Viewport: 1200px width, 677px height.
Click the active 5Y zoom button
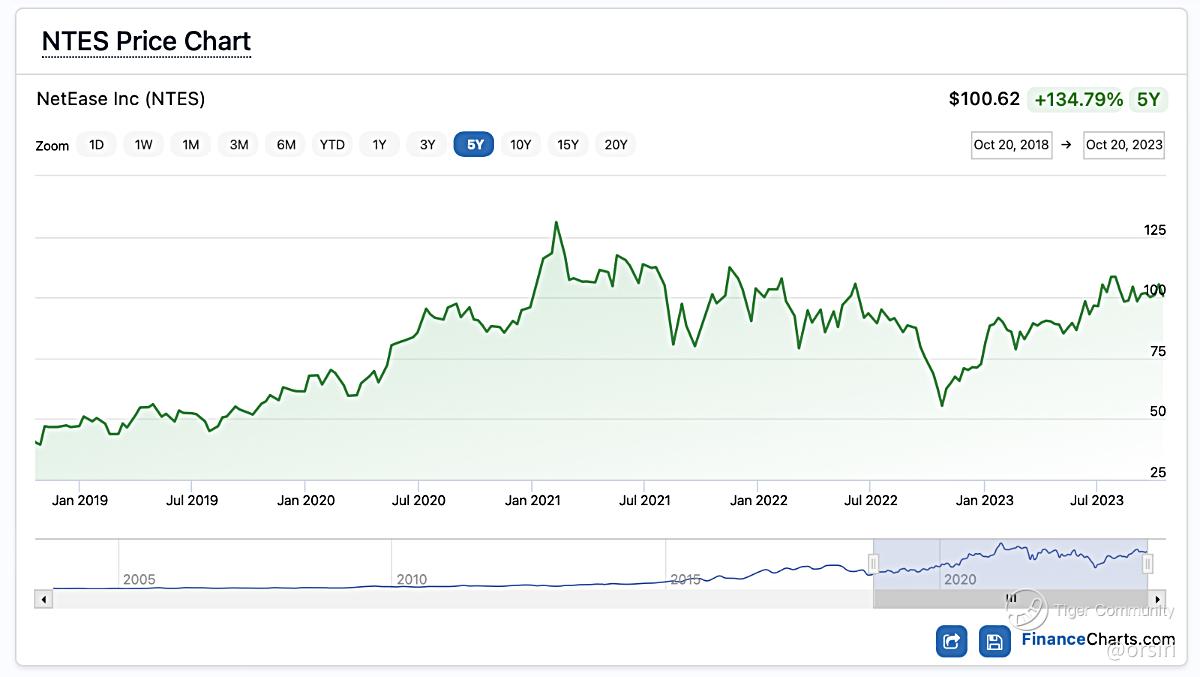(x=474, y=144)
